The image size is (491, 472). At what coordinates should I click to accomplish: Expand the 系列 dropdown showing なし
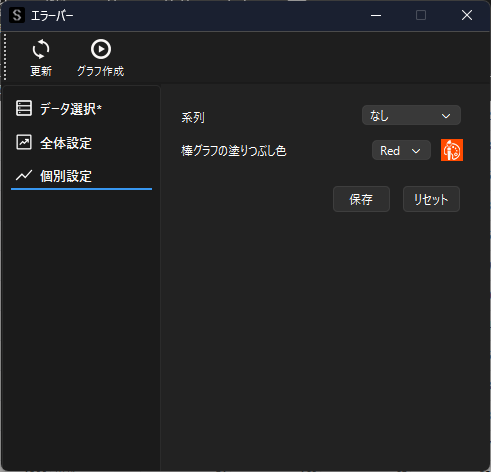(x=411, y=116)
